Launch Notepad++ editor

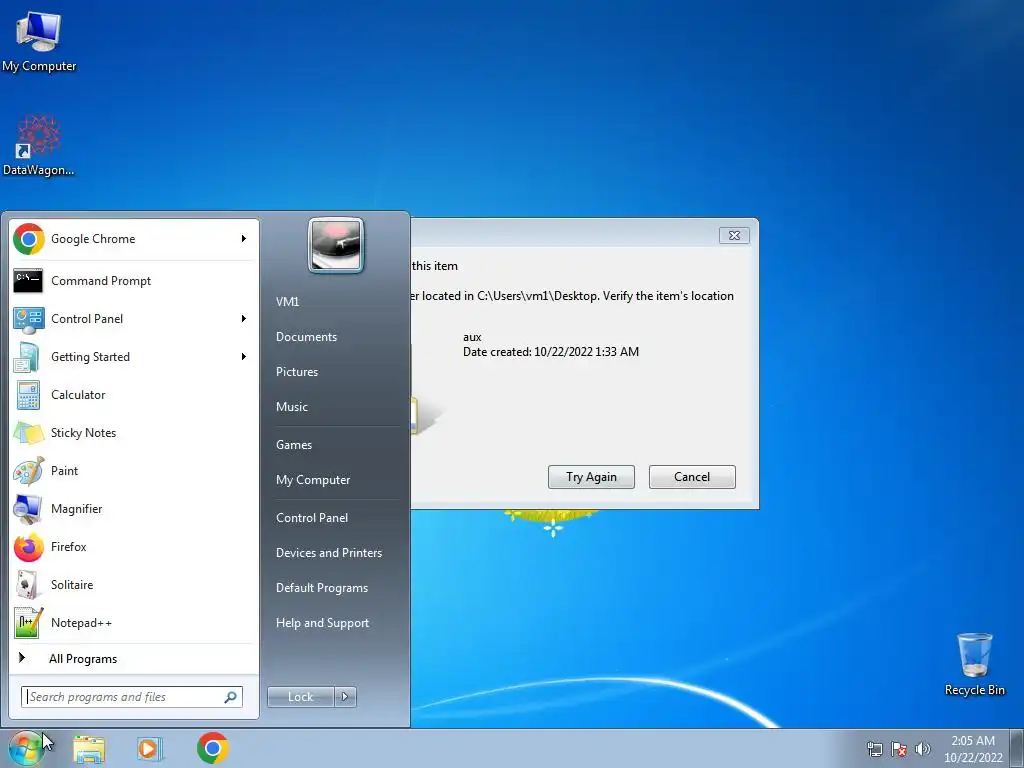point(133,622)
